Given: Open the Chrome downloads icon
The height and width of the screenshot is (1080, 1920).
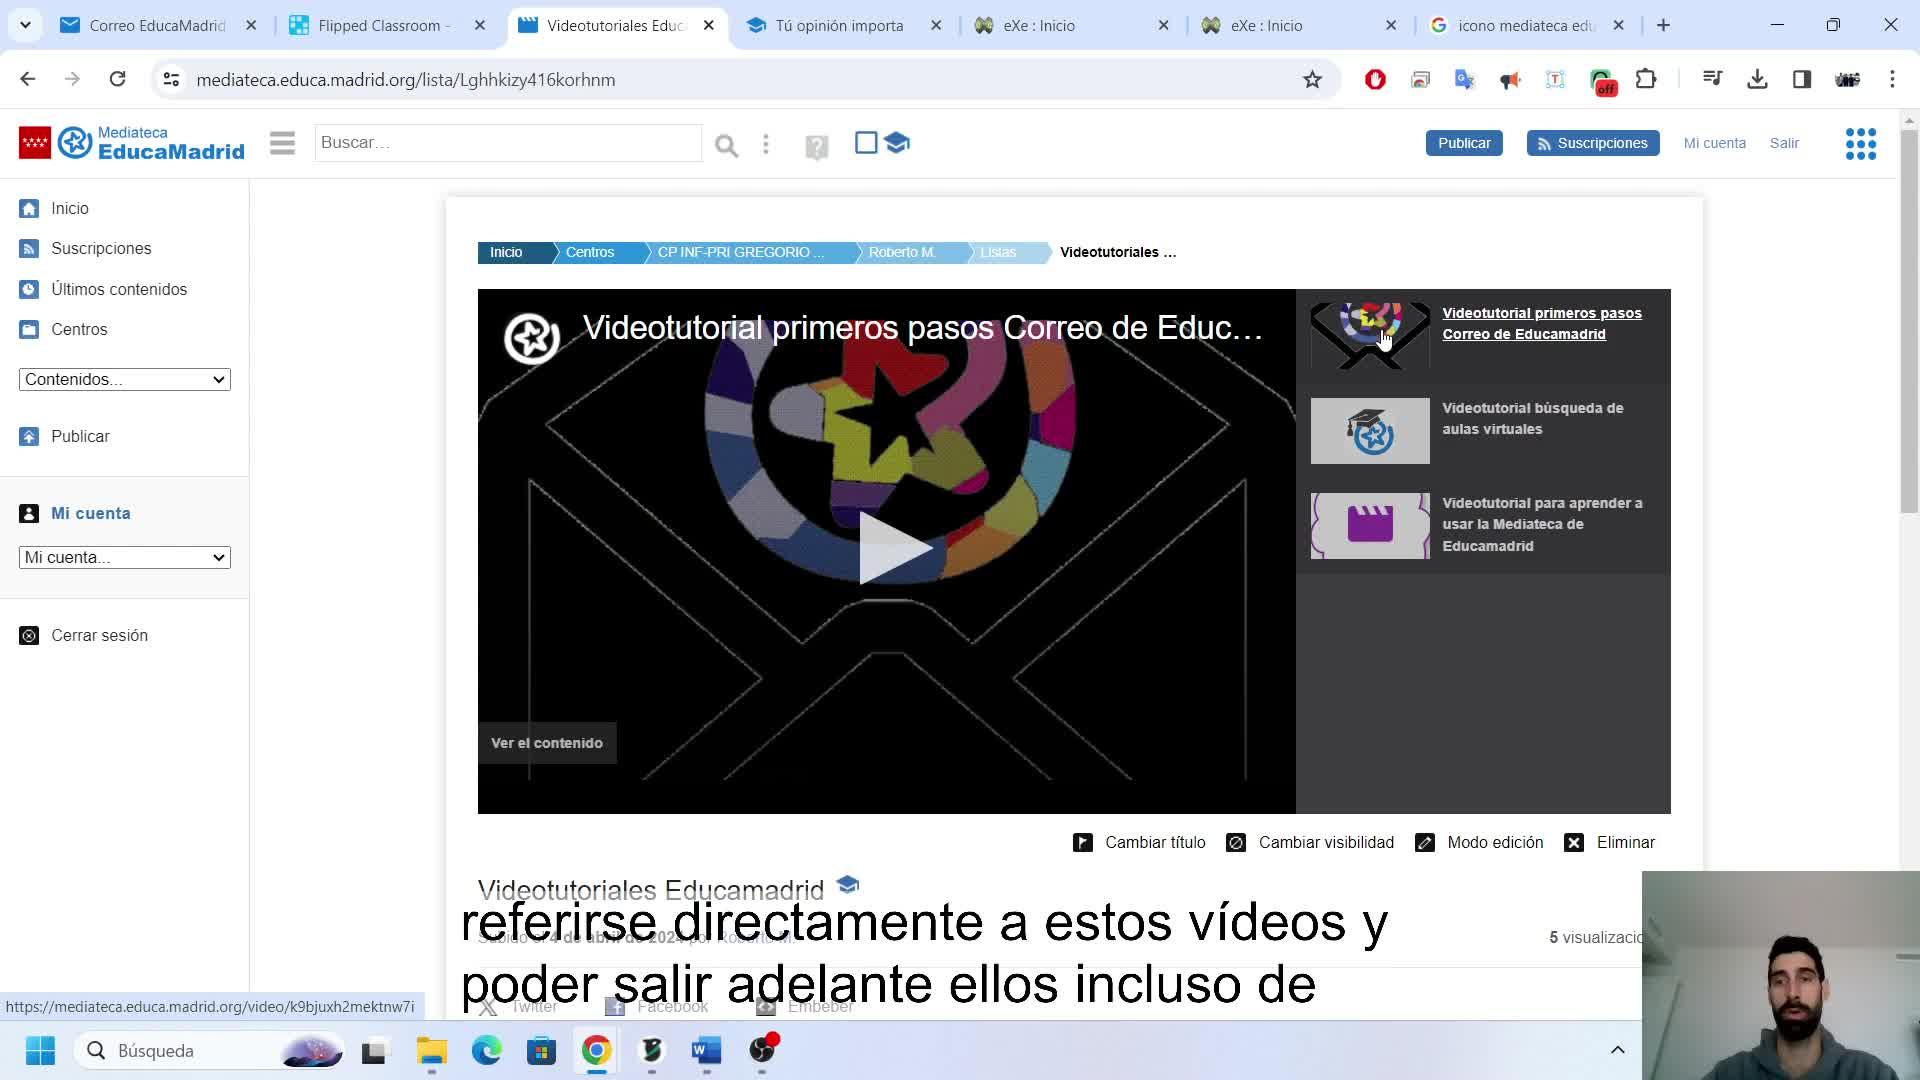Looking at the screenshot, I should [x=1757, y=80].
